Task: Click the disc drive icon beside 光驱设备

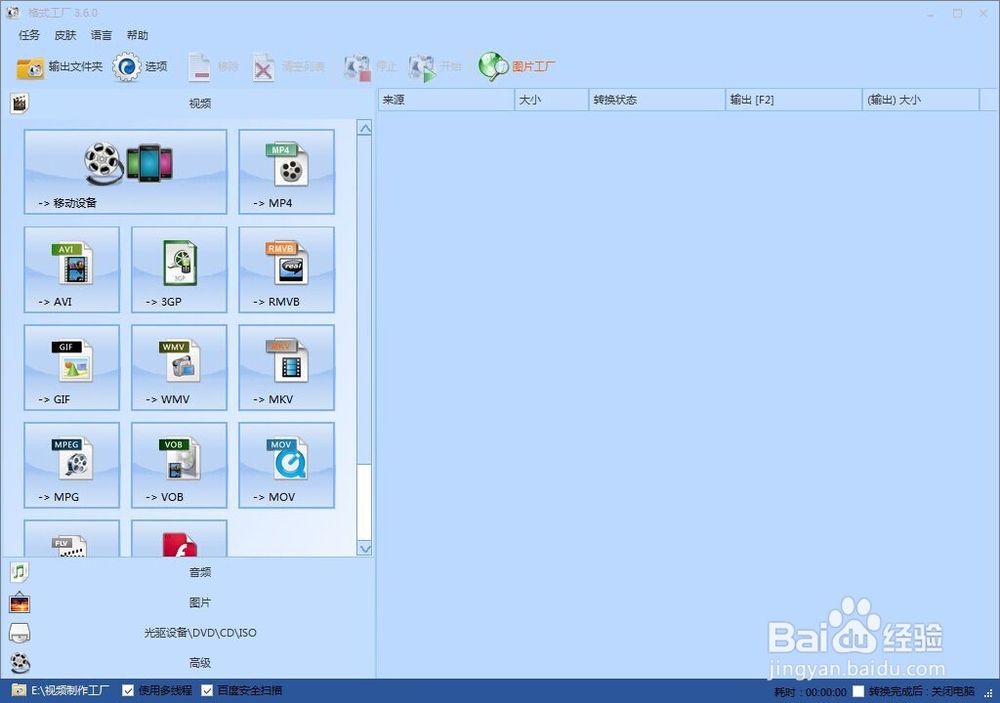Action: 20,633
